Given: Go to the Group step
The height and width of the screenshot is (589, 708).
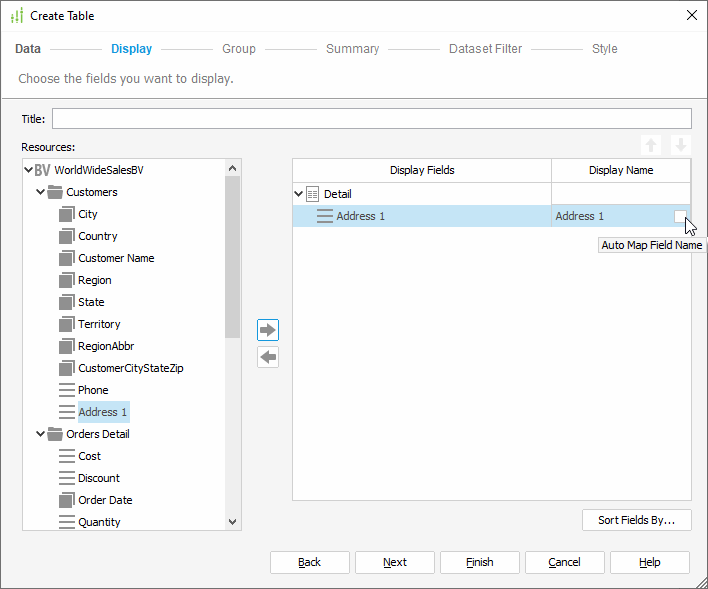Looking at the screenshot, I should (x=239, y=49).
